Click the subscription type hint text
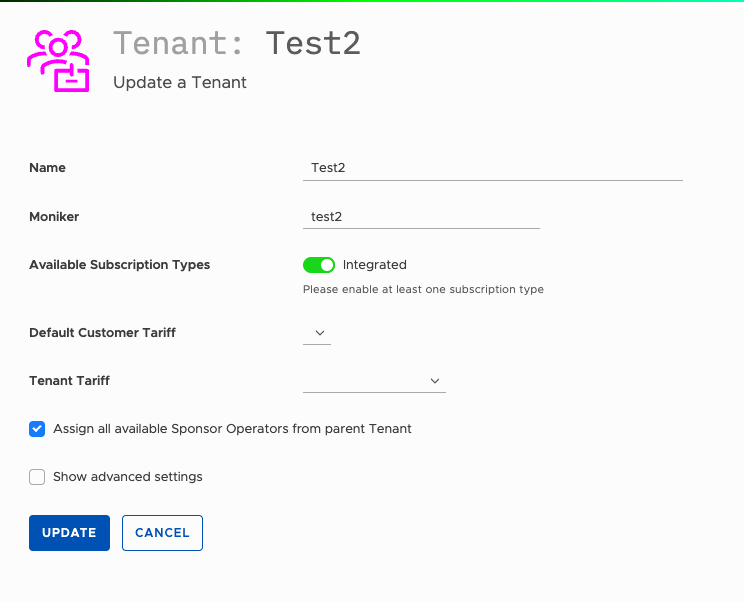Viewport: 744px width, 602px height. 423,289
